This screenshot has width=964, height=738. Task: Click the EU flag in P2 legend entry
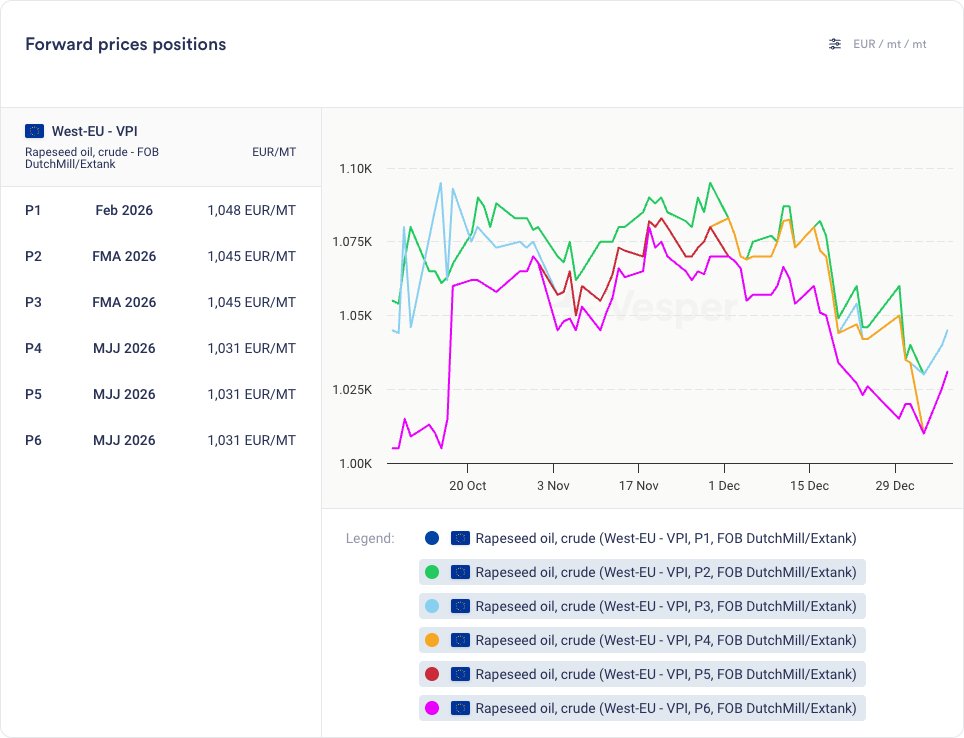460,572
